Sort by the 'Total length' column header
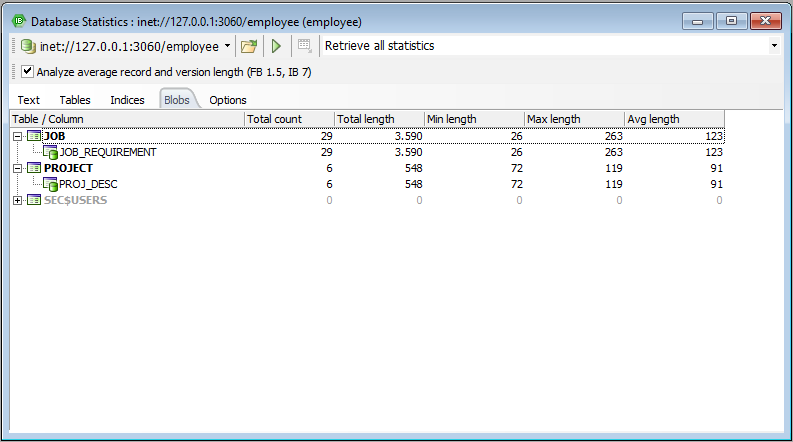Image resolution: width=793 pixels, height=442 pixels. pos(379,119)
